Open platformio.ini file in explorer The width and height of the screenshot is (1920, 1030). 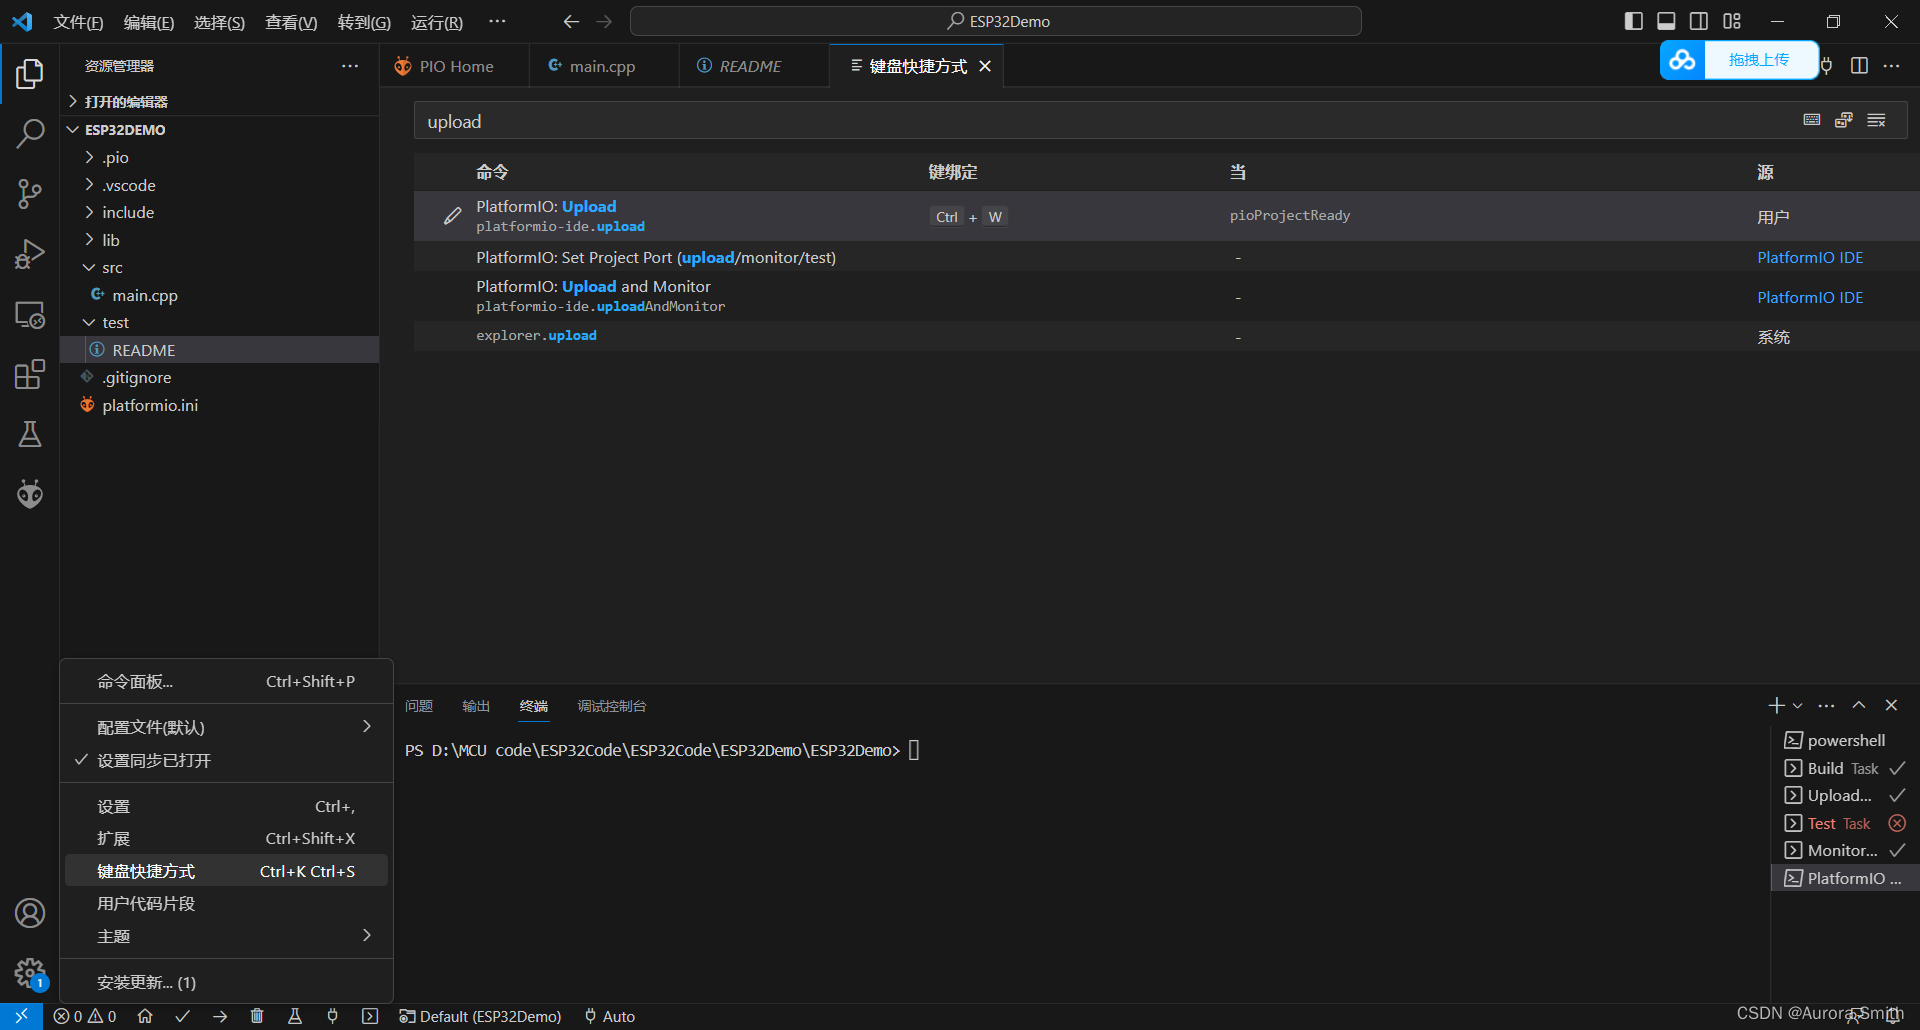(150, 405)
